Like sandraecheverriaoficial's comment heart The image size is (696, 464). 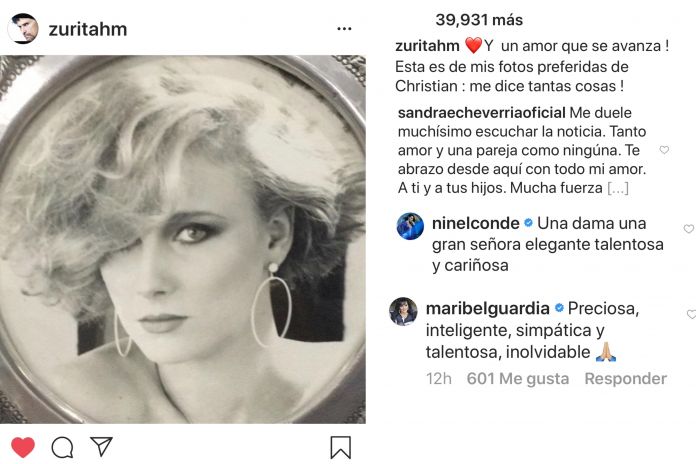(664, 150)
